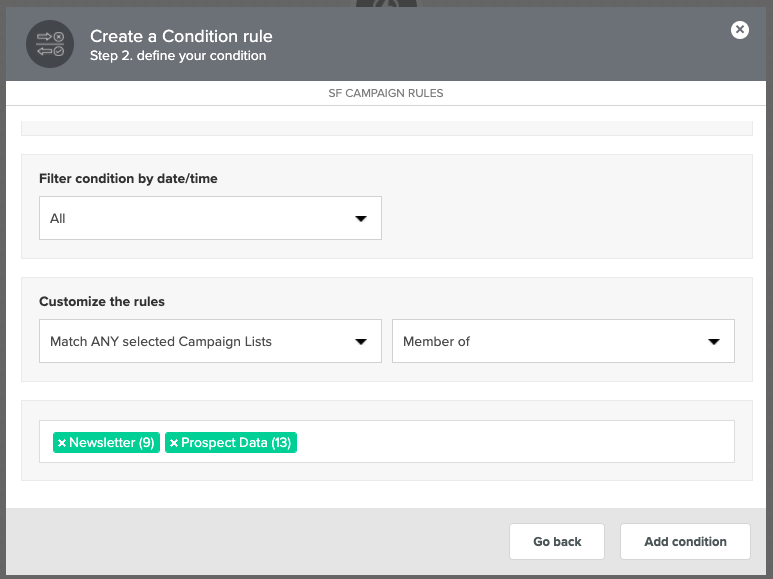Click the arrow beside Match ANY selected Campaign Lists
This screenshot has width=773, height=579.
[361, 341]
